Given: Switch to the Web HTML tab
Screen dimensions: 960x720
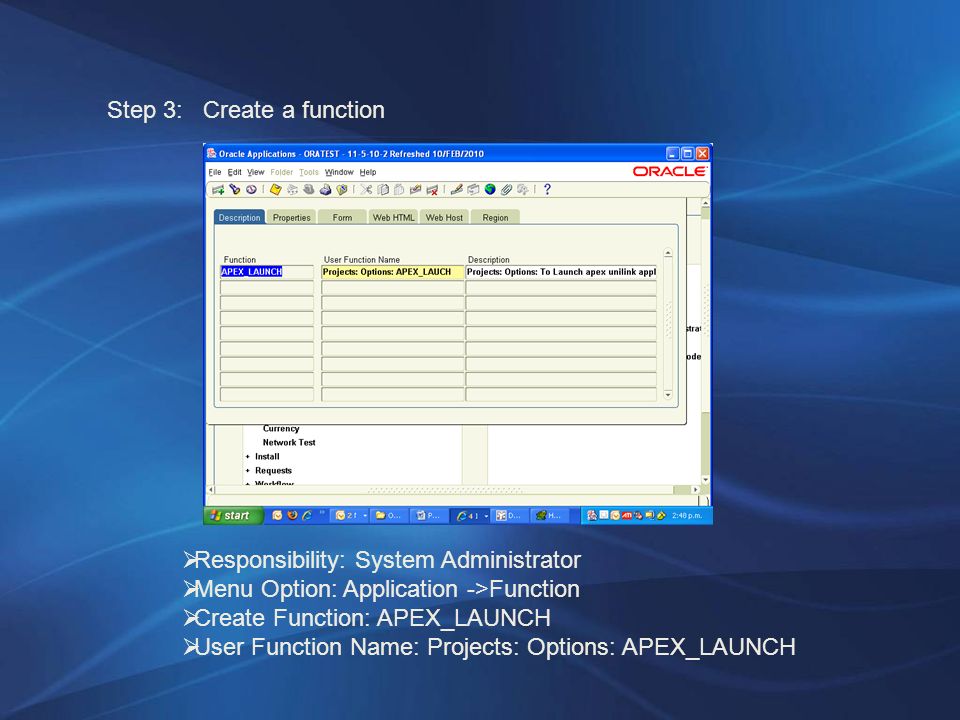Looking at the screenshot, I should pos(393,217).
